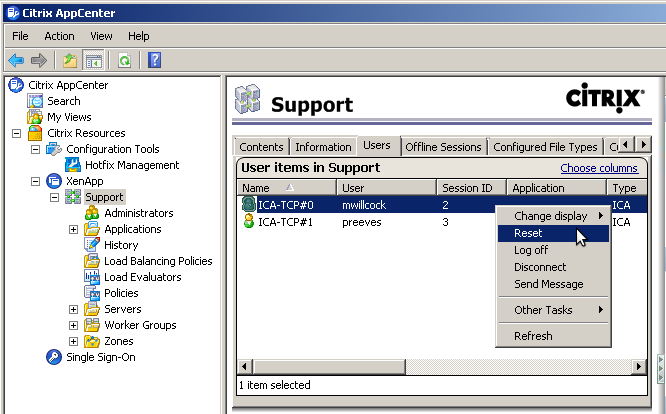Switch to Configured File Types tab
The height and width of the screenshot is (414, 666).
(x=545, y=147)
